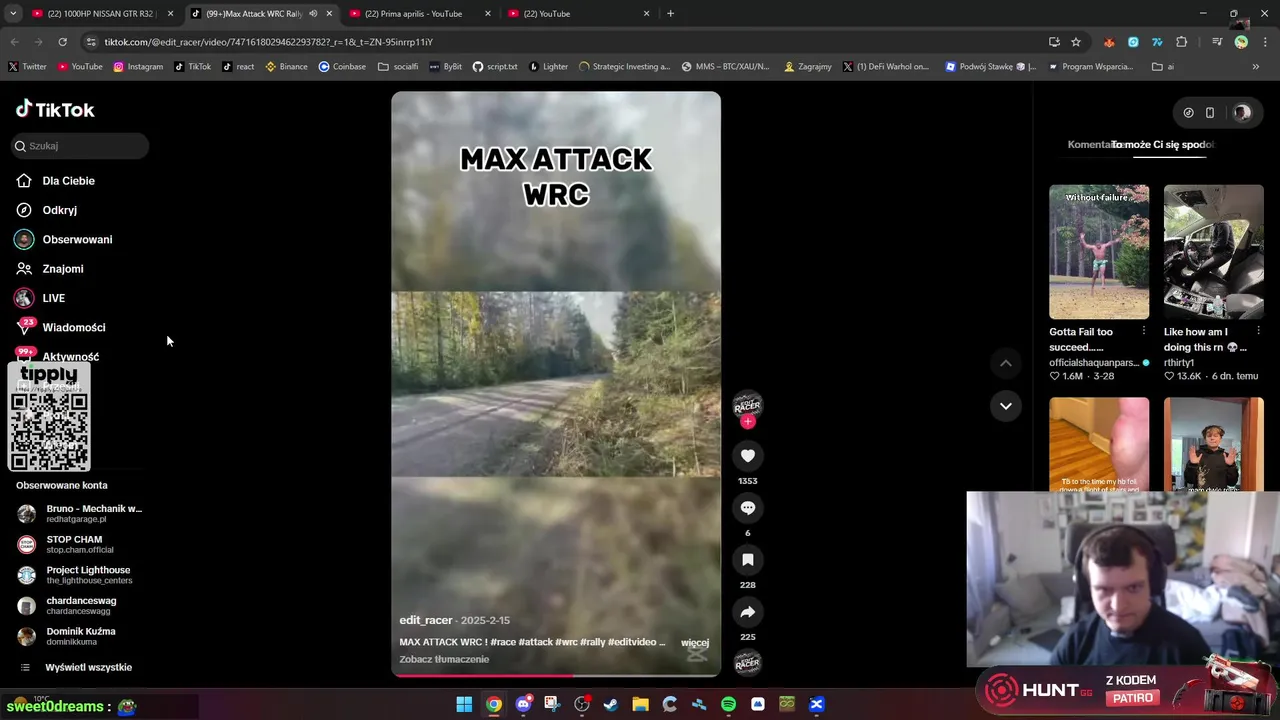Open Spotify from the taskbar
This screenshot has width=1280, height=720.
(x=728, y=705)
